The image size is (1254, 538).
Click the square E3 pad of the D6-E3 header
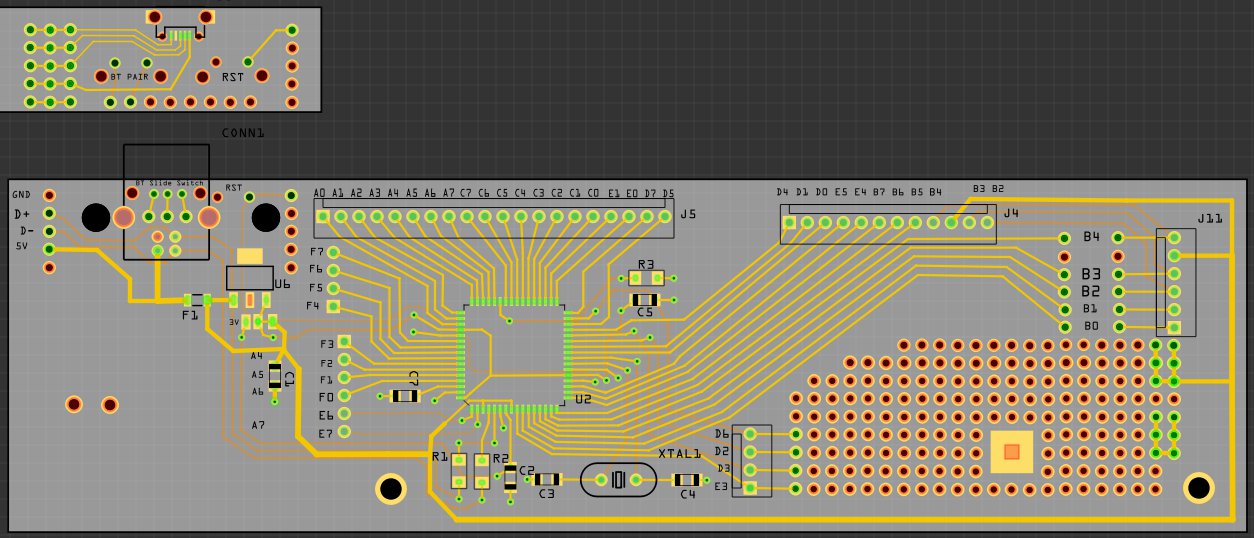tap(750, 488)
